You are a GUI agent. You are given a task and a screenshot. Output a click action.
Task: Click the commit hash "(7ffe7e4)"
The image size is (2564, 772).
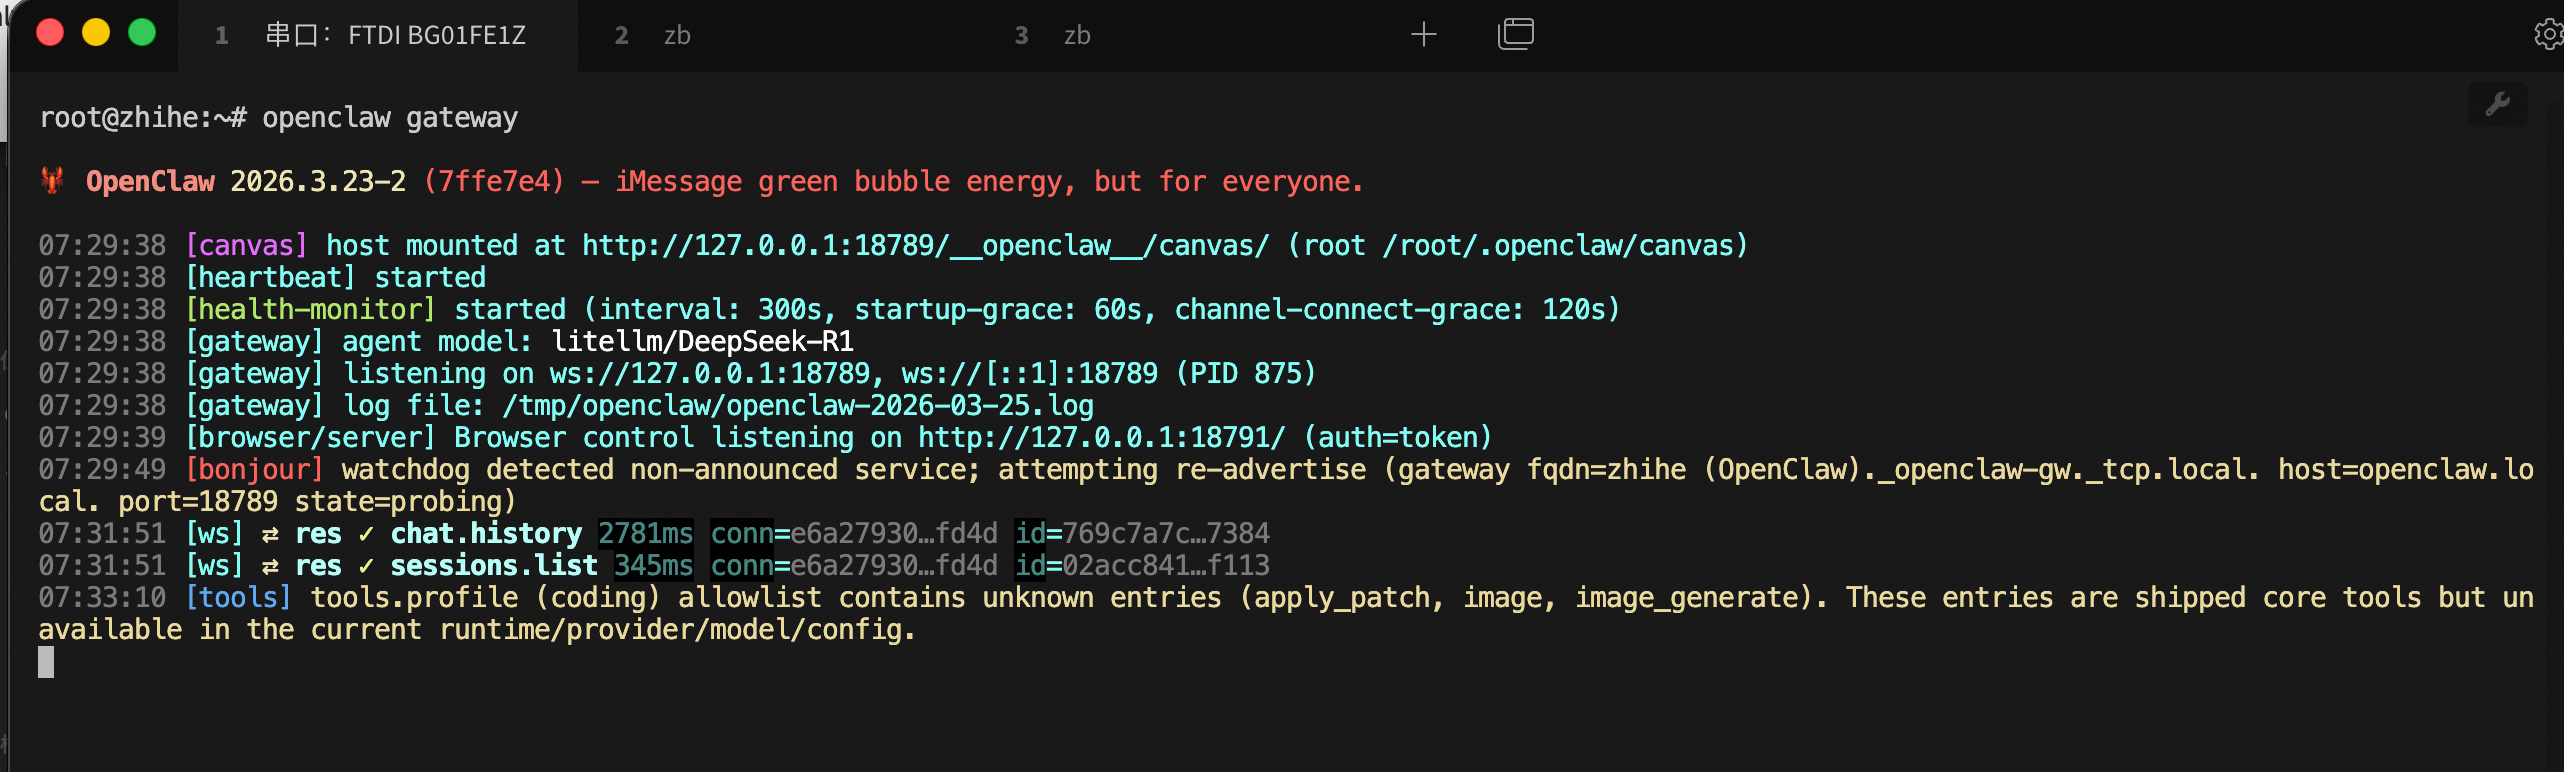click(x=494, y=182)
